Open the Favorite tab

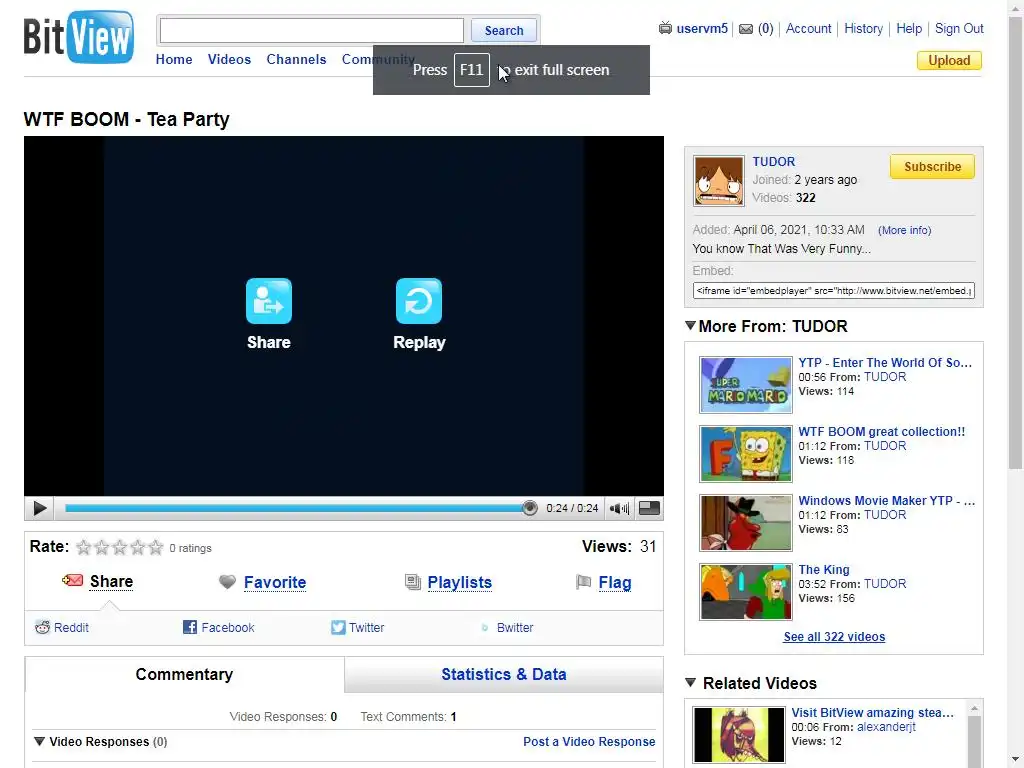tap(275, 582)
